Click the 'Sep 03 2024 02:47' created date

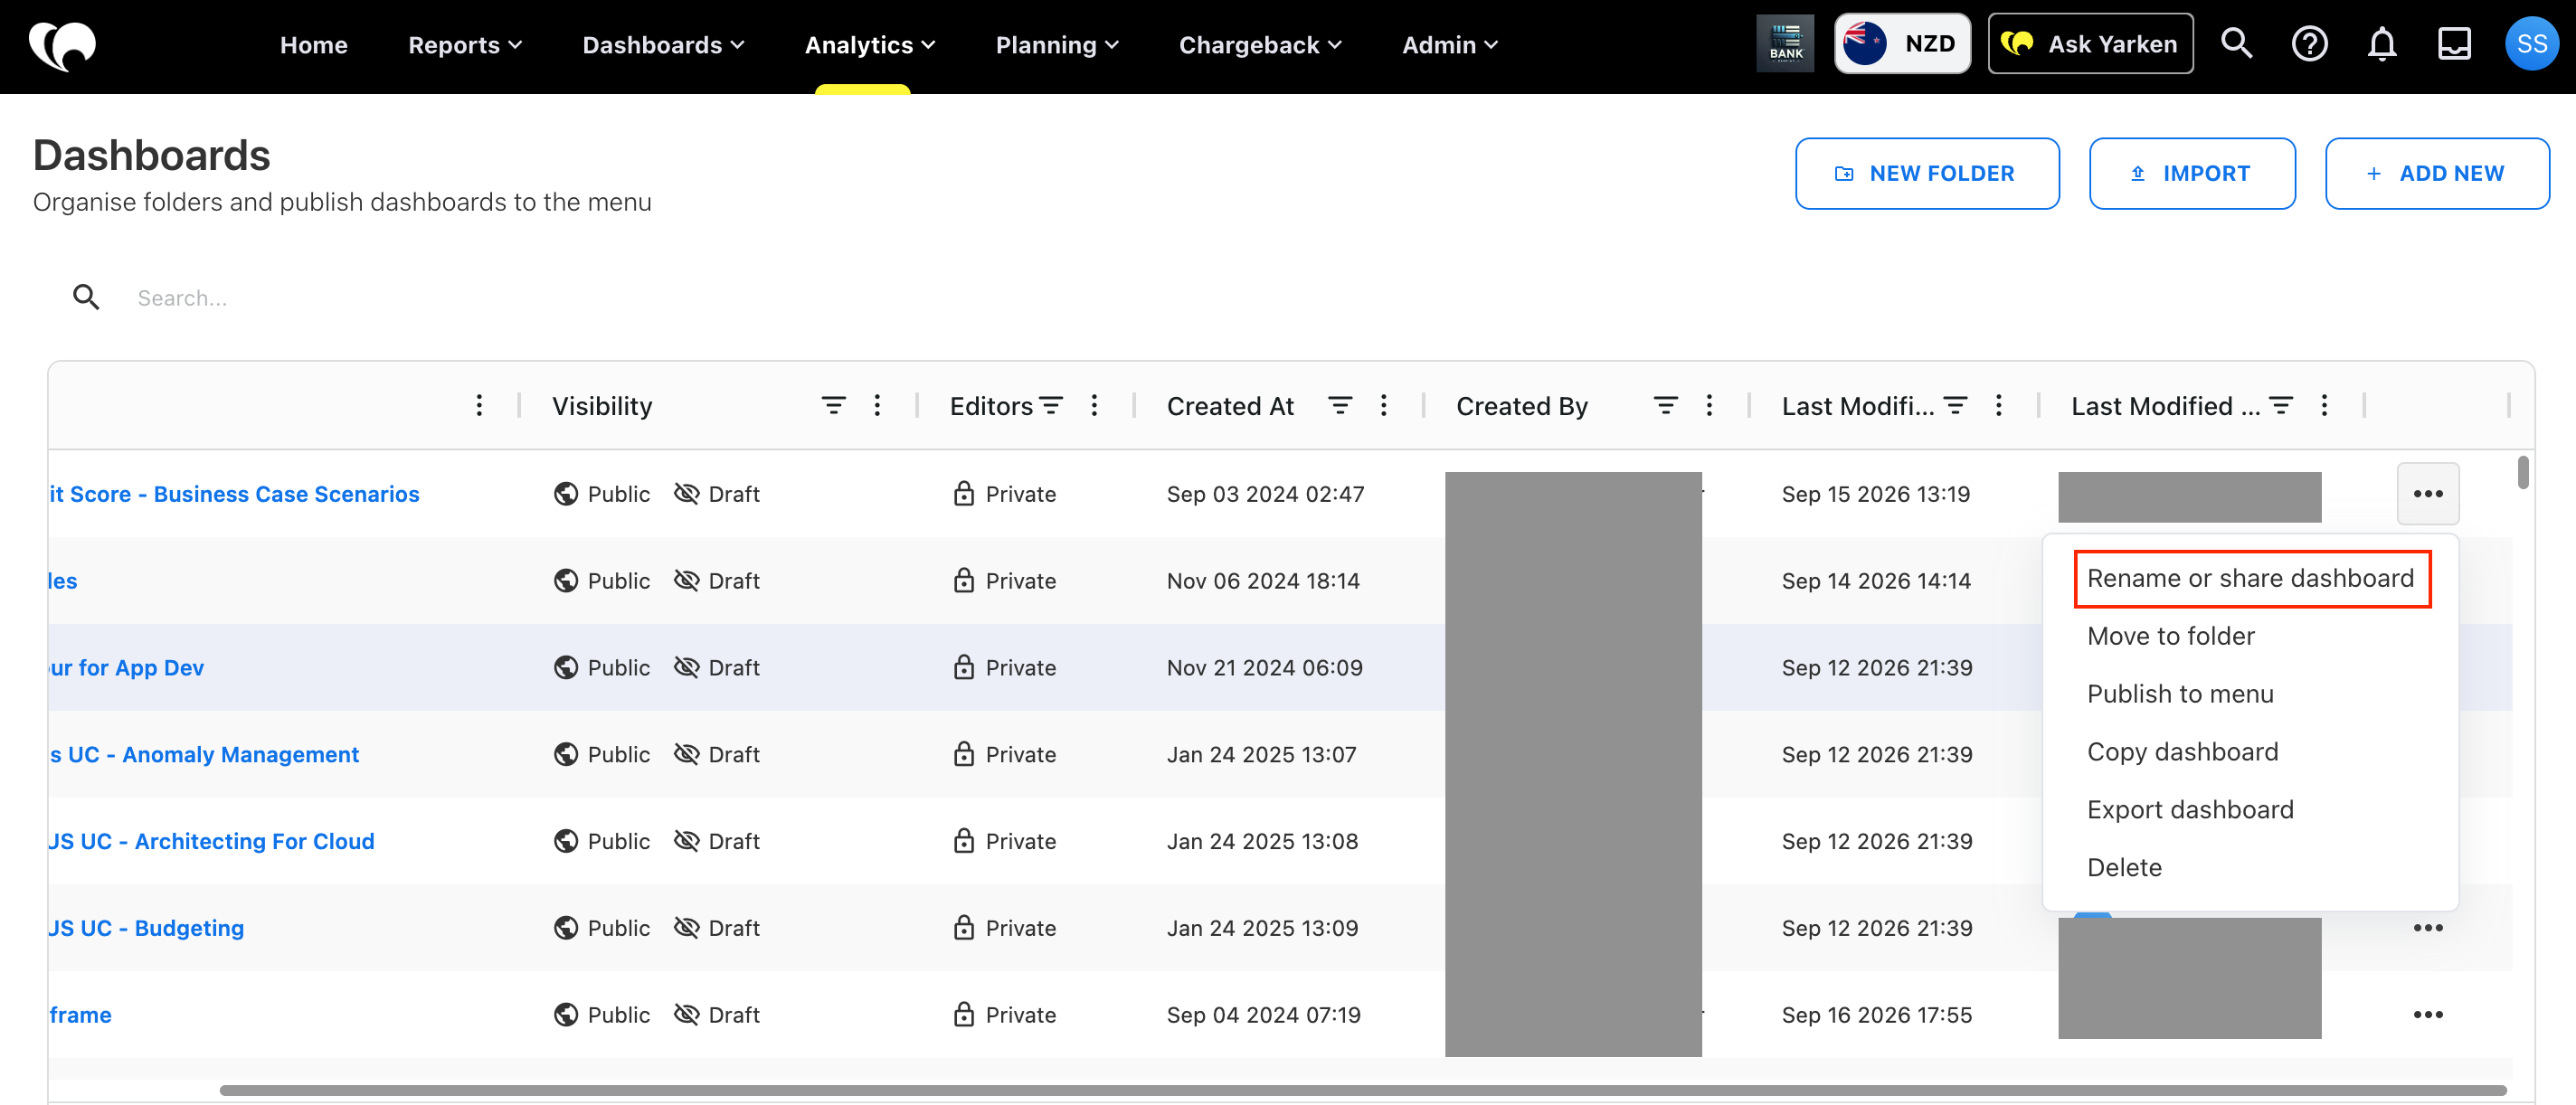[x=1265, y=494]
